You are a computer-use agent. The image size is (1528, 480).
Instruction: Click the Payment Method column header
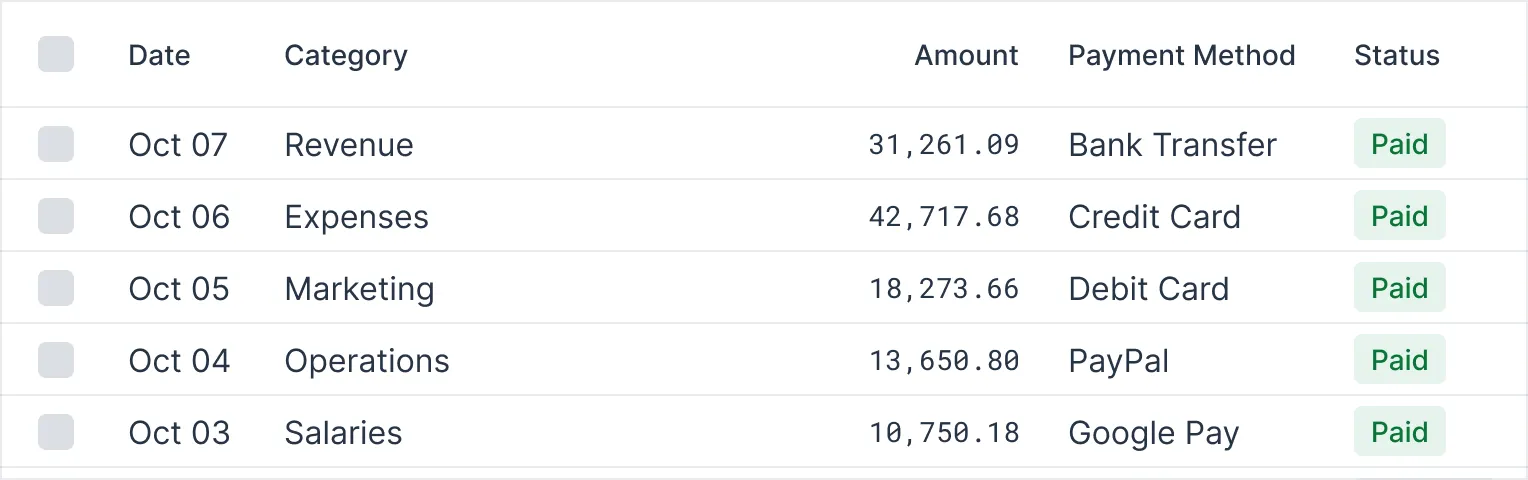(1181, 56)
